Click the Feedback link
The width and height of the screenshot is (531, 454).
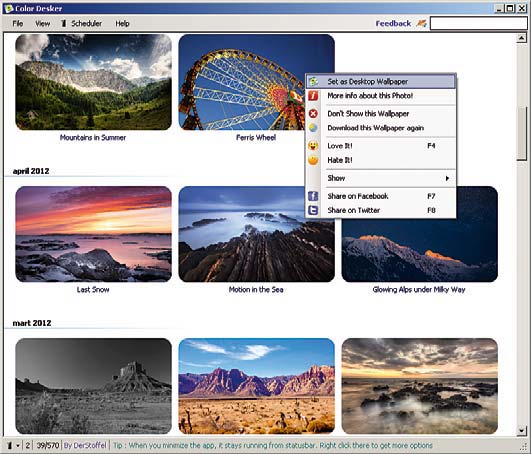[393, 23]
